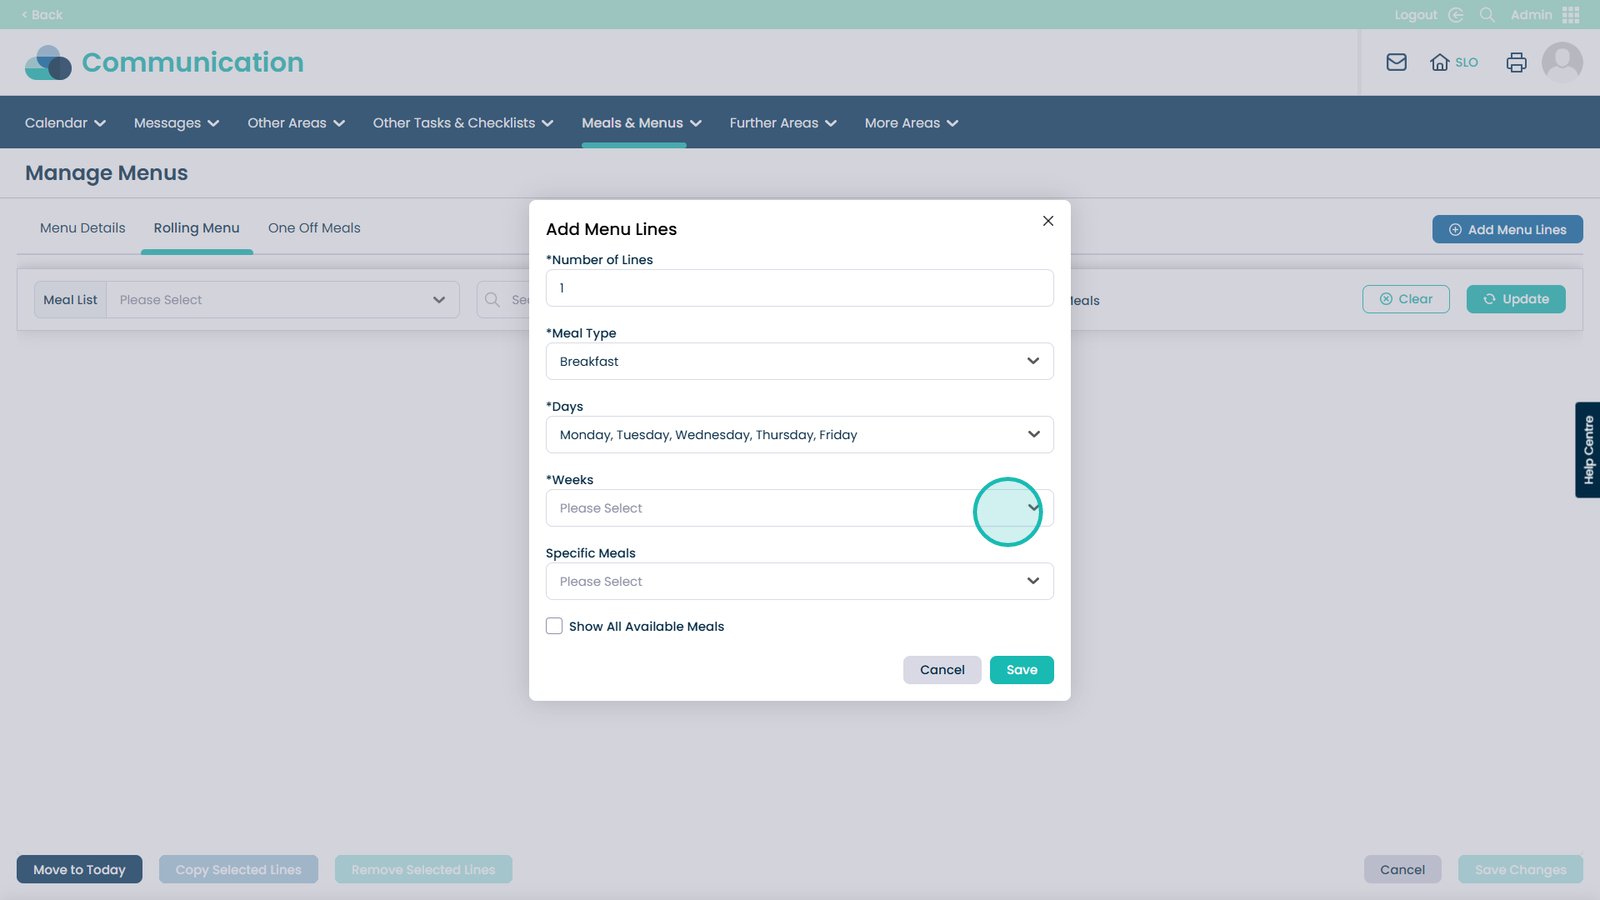Open the mail envelope icon
The height and width of the screenshot is (900, 1600).
[x=1396, y=62]
